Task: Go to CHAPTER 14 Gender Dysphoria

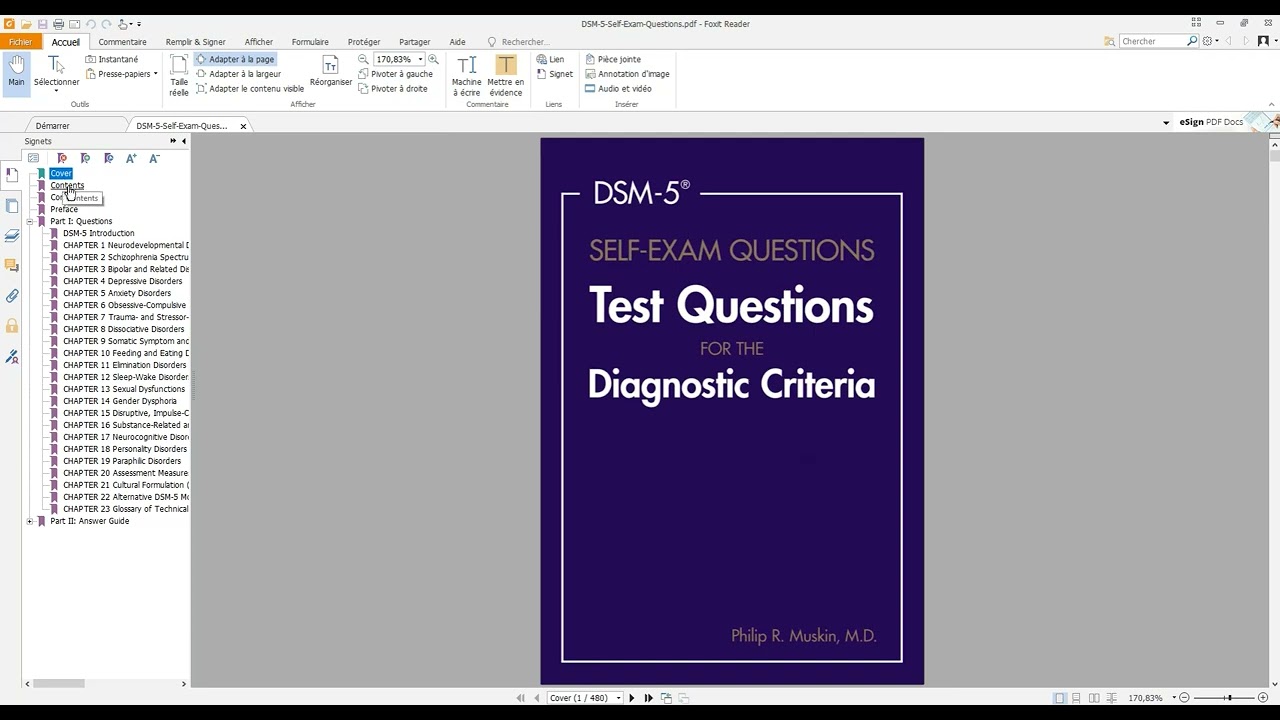Action: pyautogui.click(x=120, y=401)
